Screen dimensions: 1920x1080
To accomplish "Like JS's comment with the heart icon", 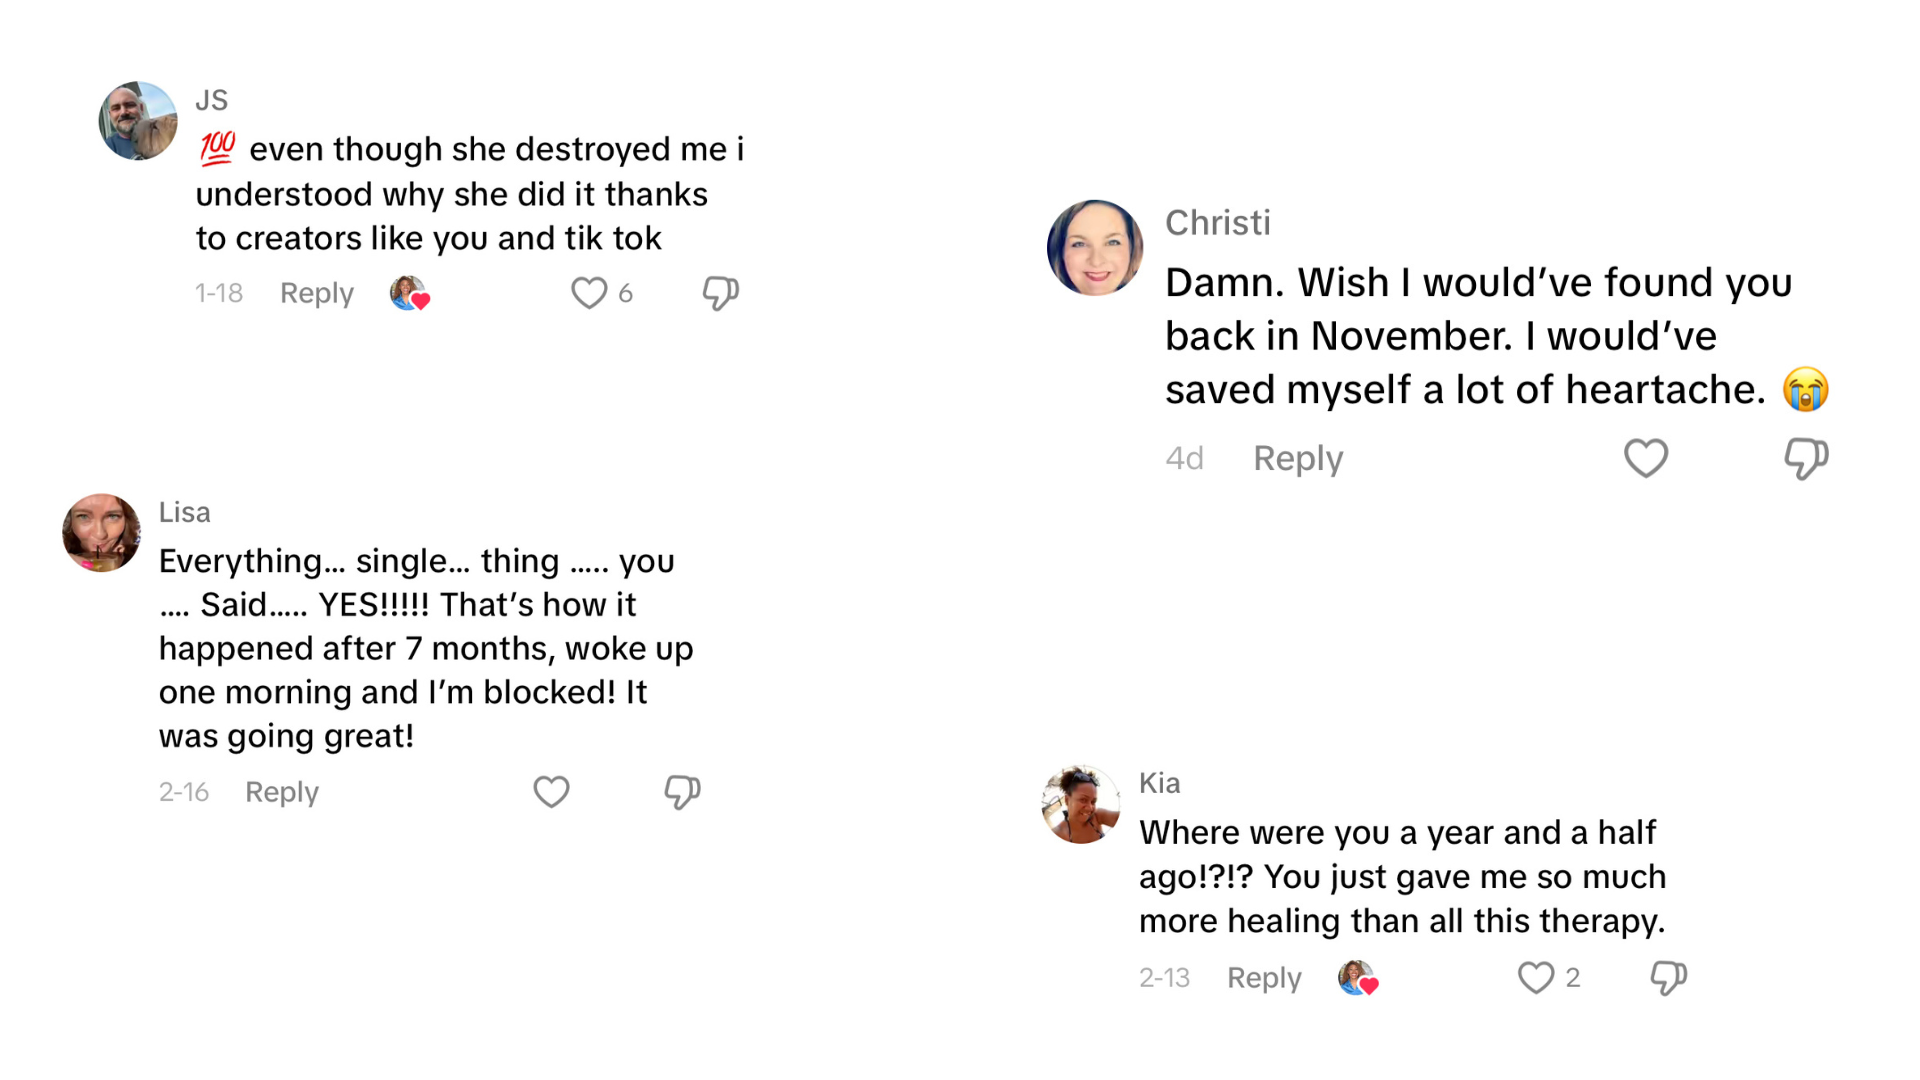I will 589,293.
